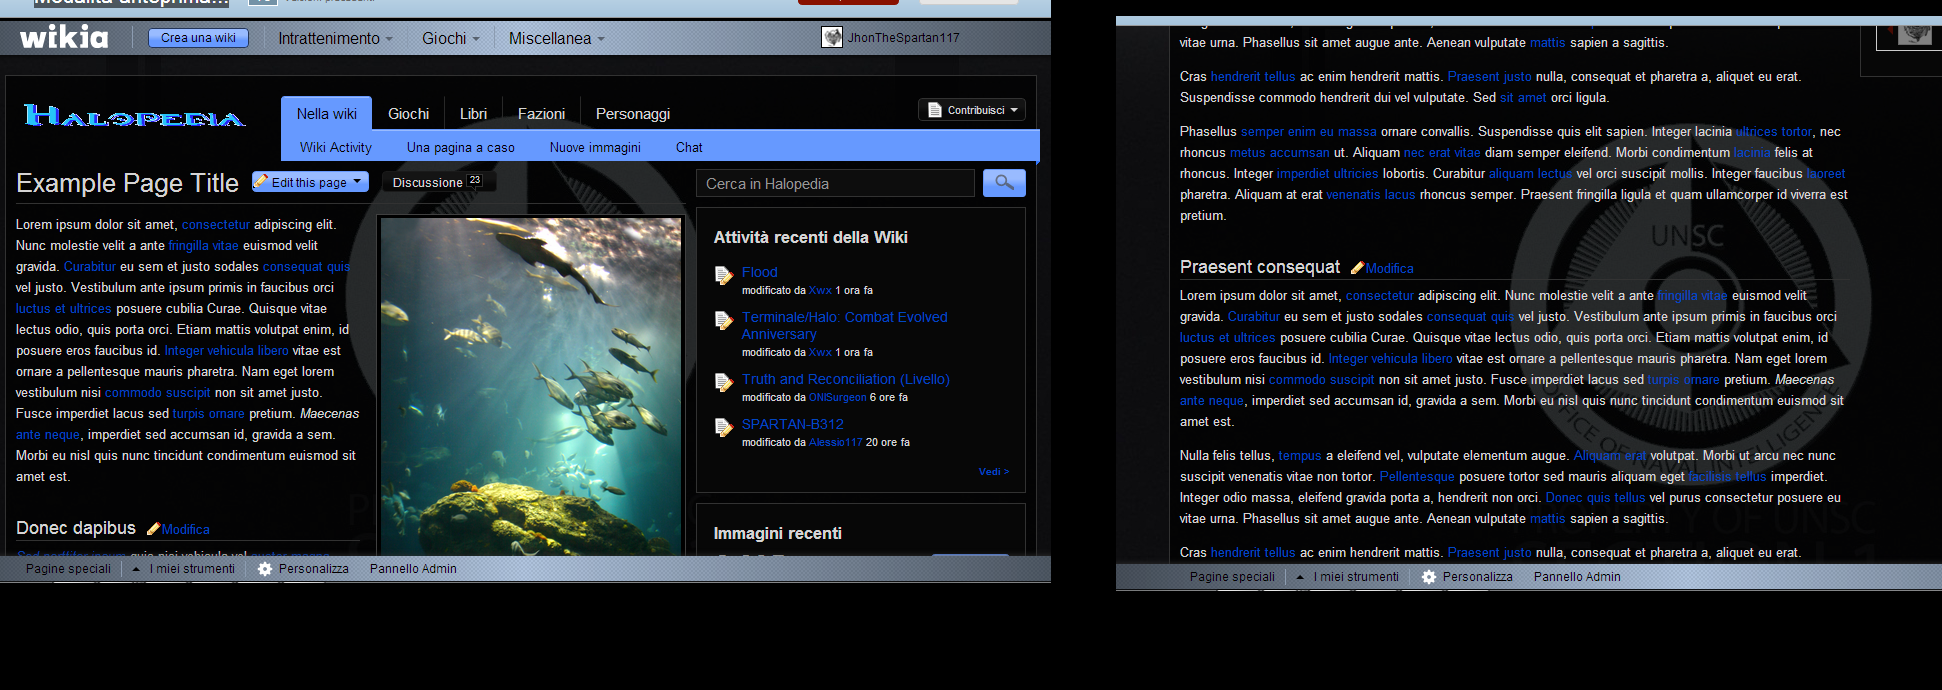Expand I miei strumenti in left window

point(184,569)
